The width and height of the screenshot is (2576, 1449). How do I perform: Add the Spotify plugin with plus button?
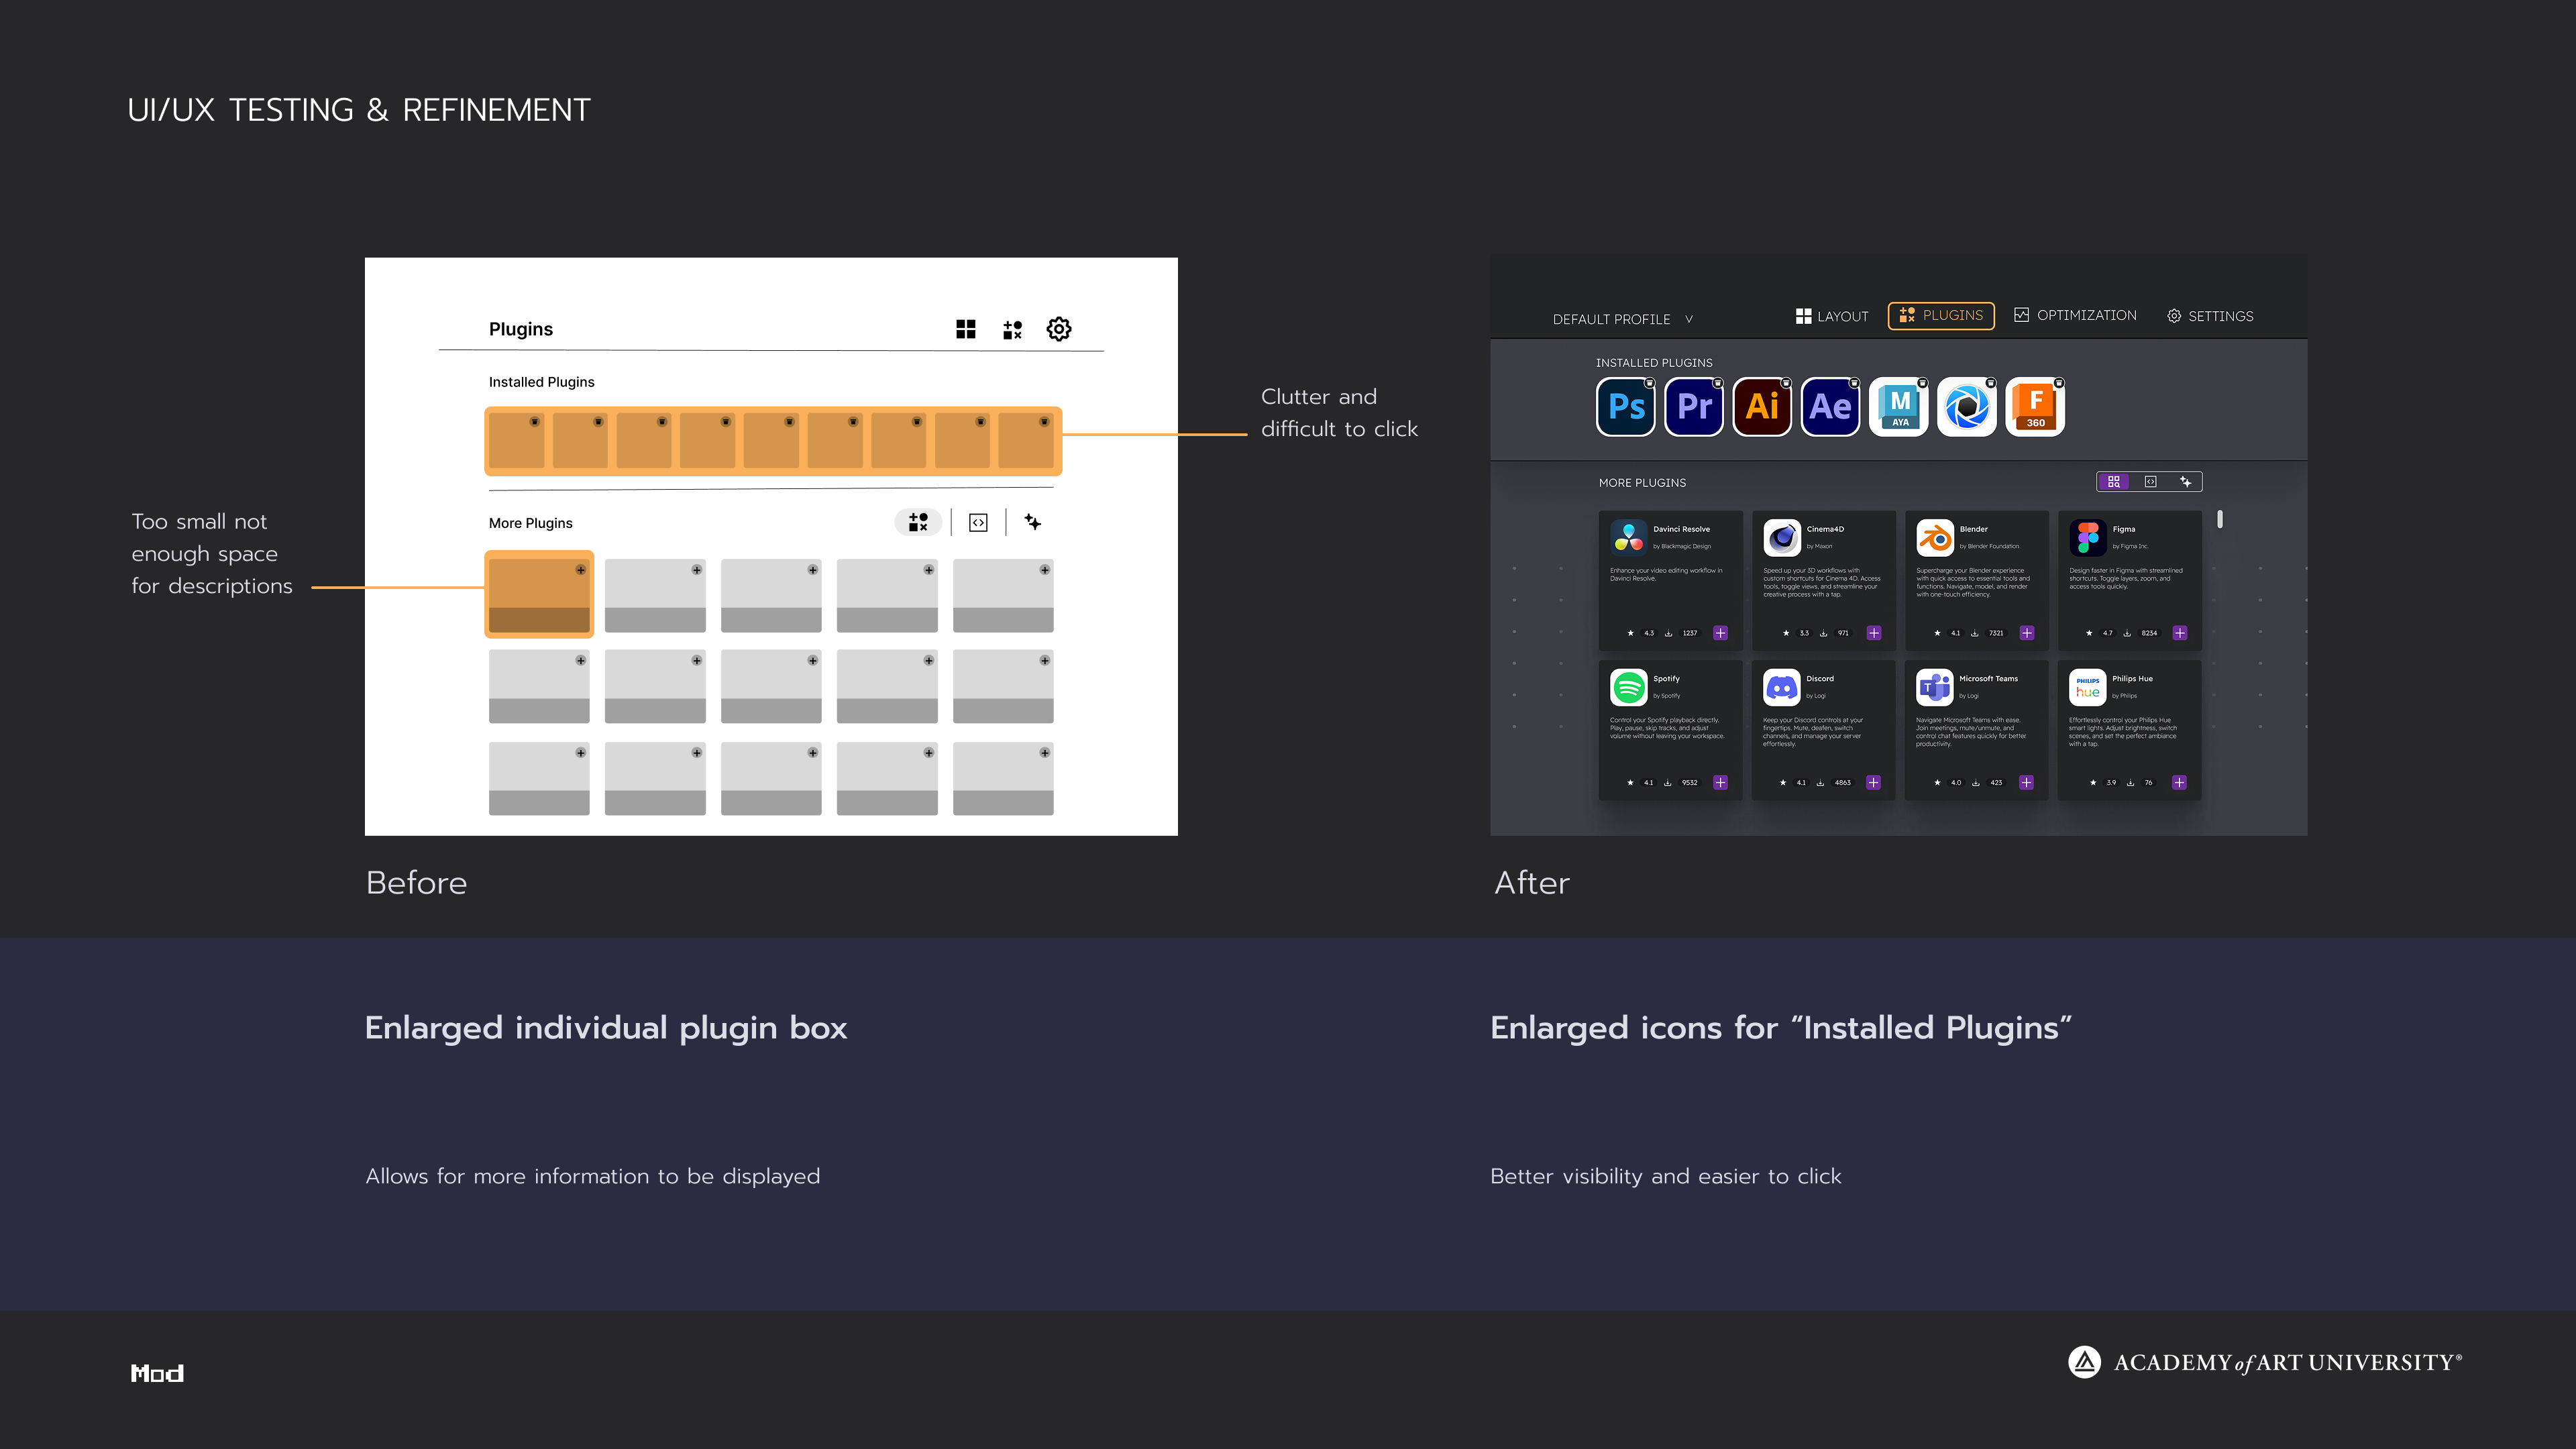click(1720, 782)
